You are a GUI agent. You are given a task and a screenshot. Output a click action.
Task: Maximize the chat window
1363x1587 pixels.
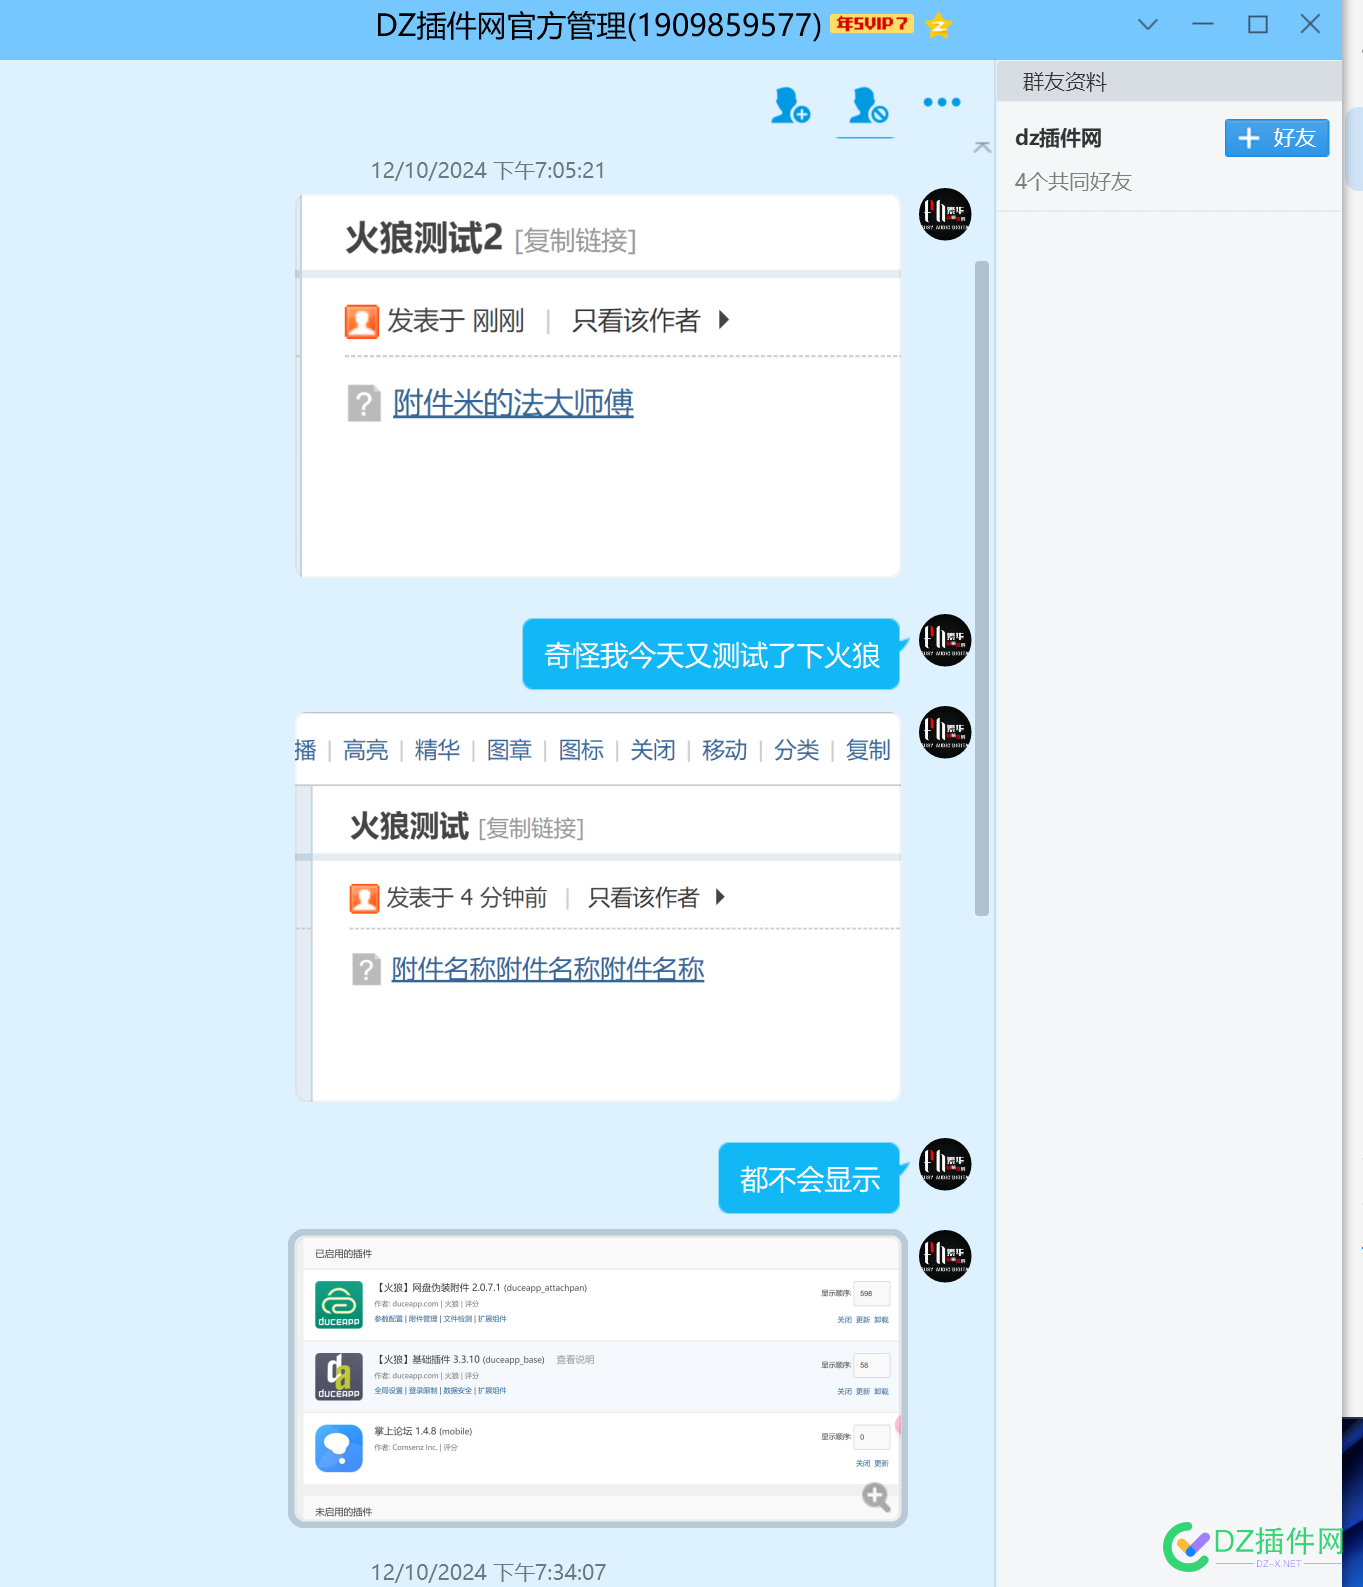click(x=1258, y=24)
